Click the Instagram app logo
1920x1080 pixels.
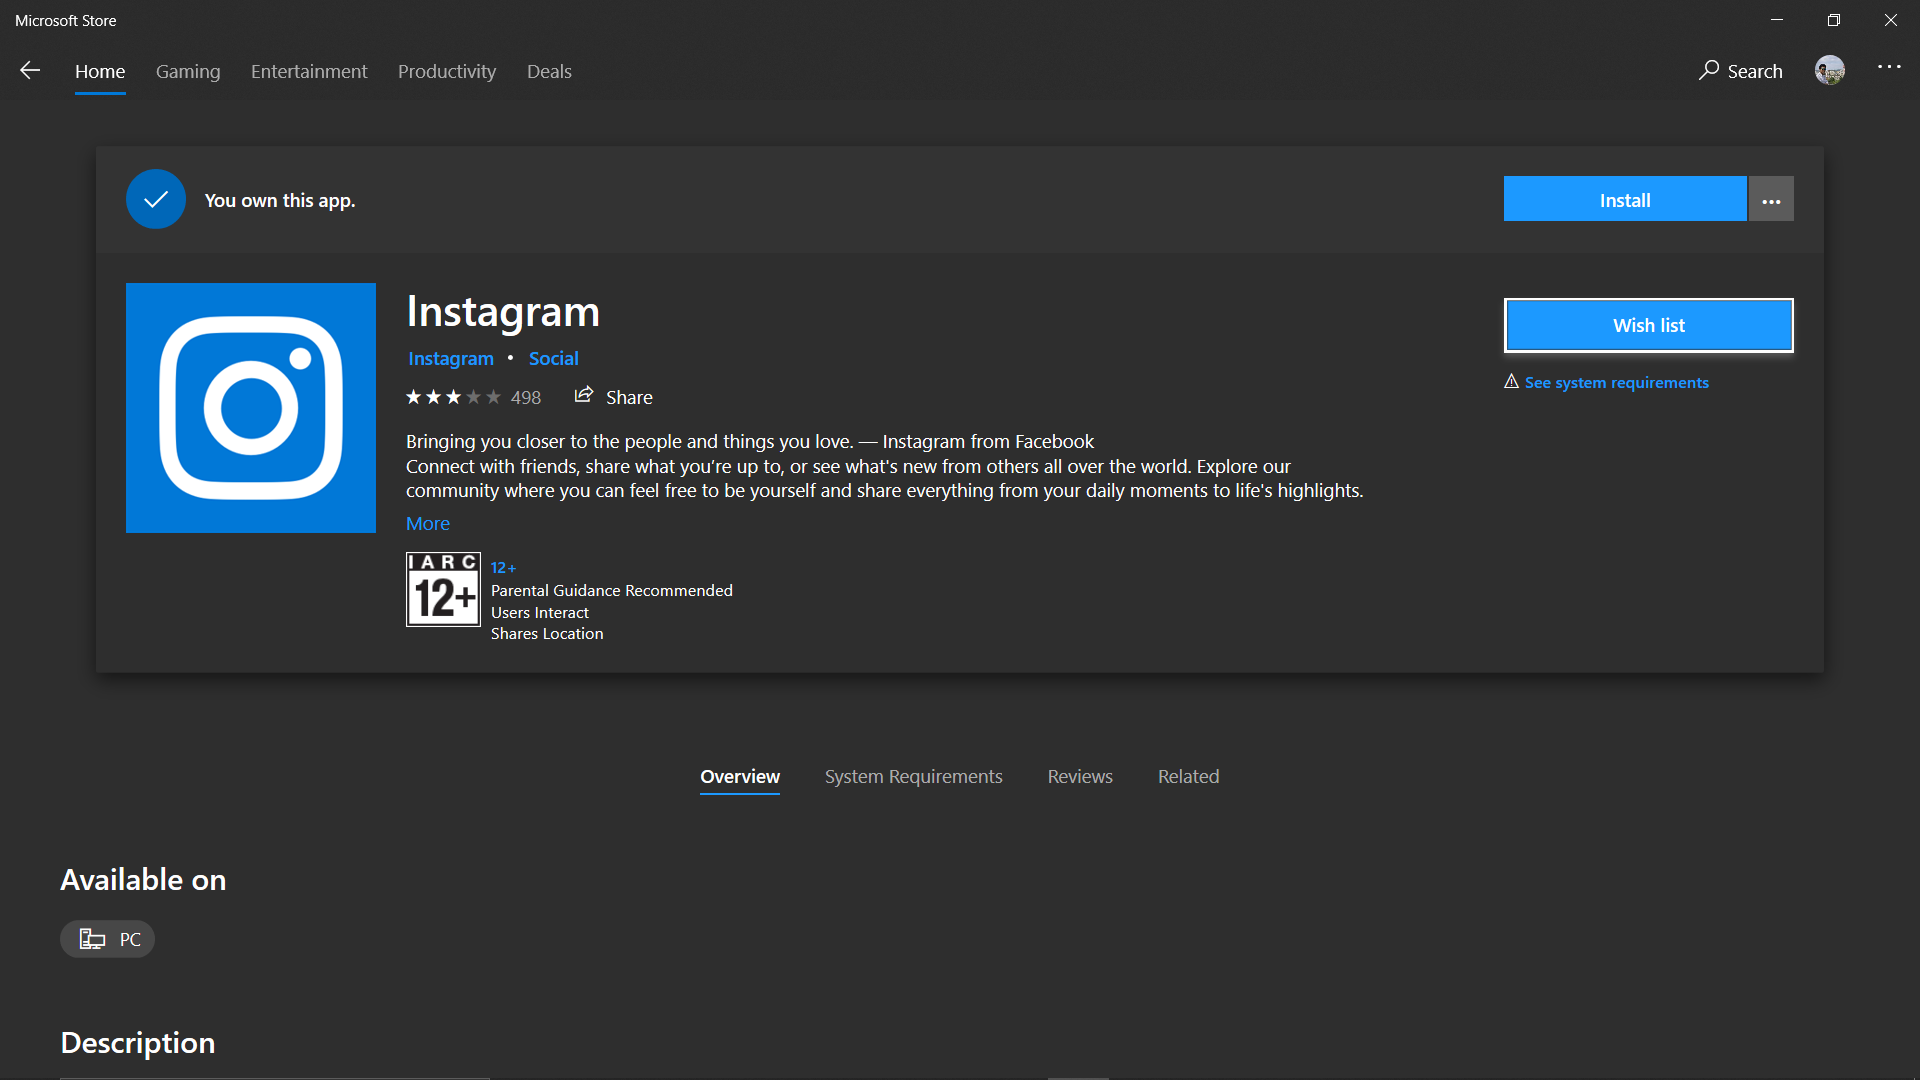tap(251, 408)
